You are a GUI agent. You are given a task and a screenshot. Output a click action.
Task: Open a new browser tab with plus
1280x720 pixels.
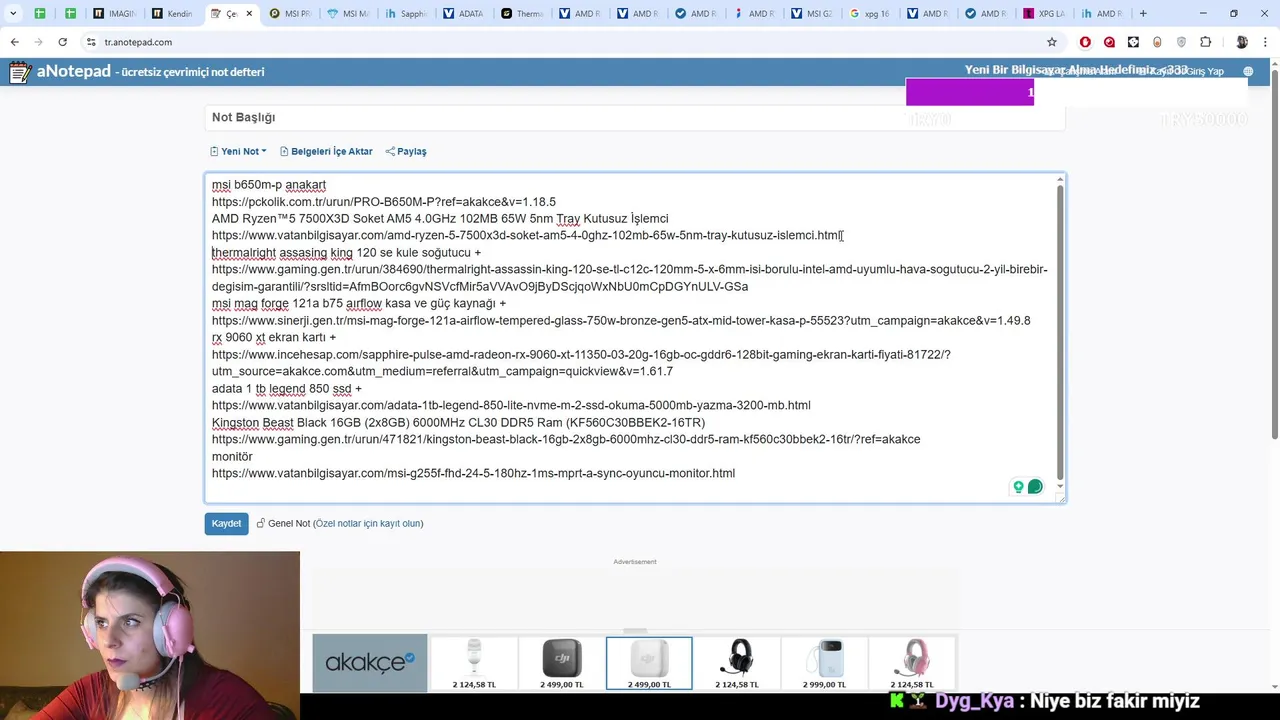click(1143, 14)
